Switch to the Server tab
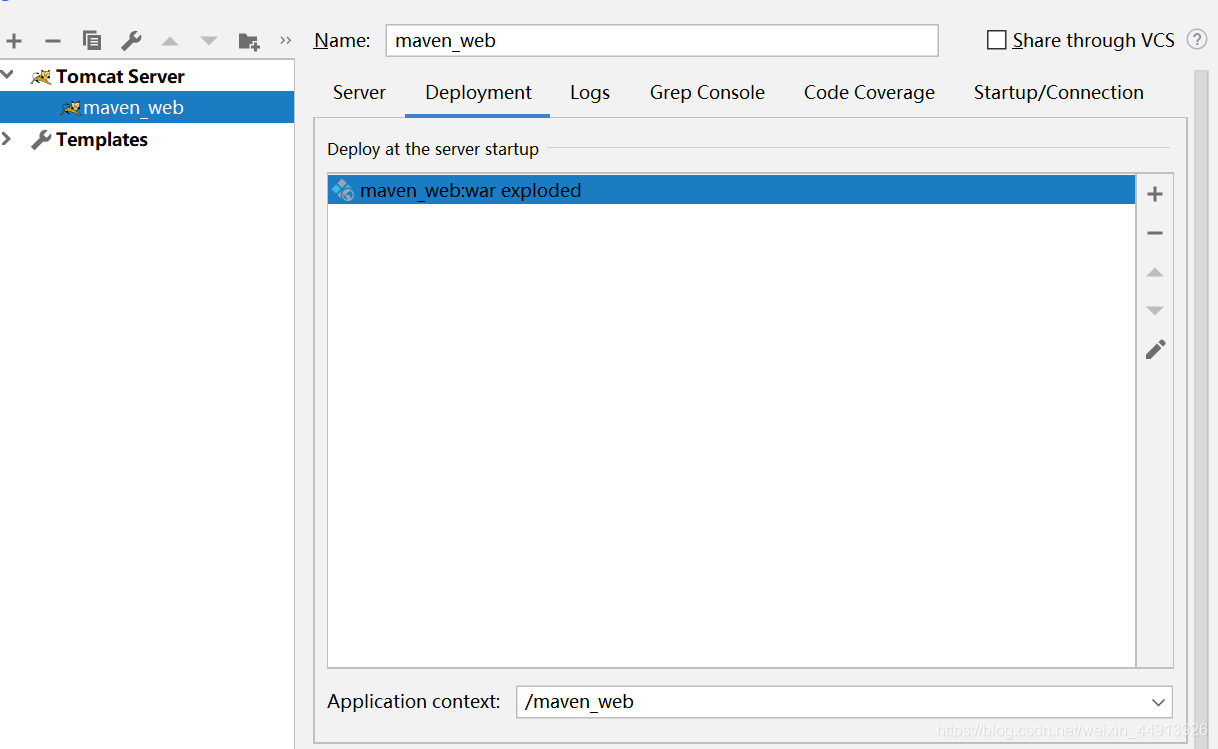 click(359, 93)
